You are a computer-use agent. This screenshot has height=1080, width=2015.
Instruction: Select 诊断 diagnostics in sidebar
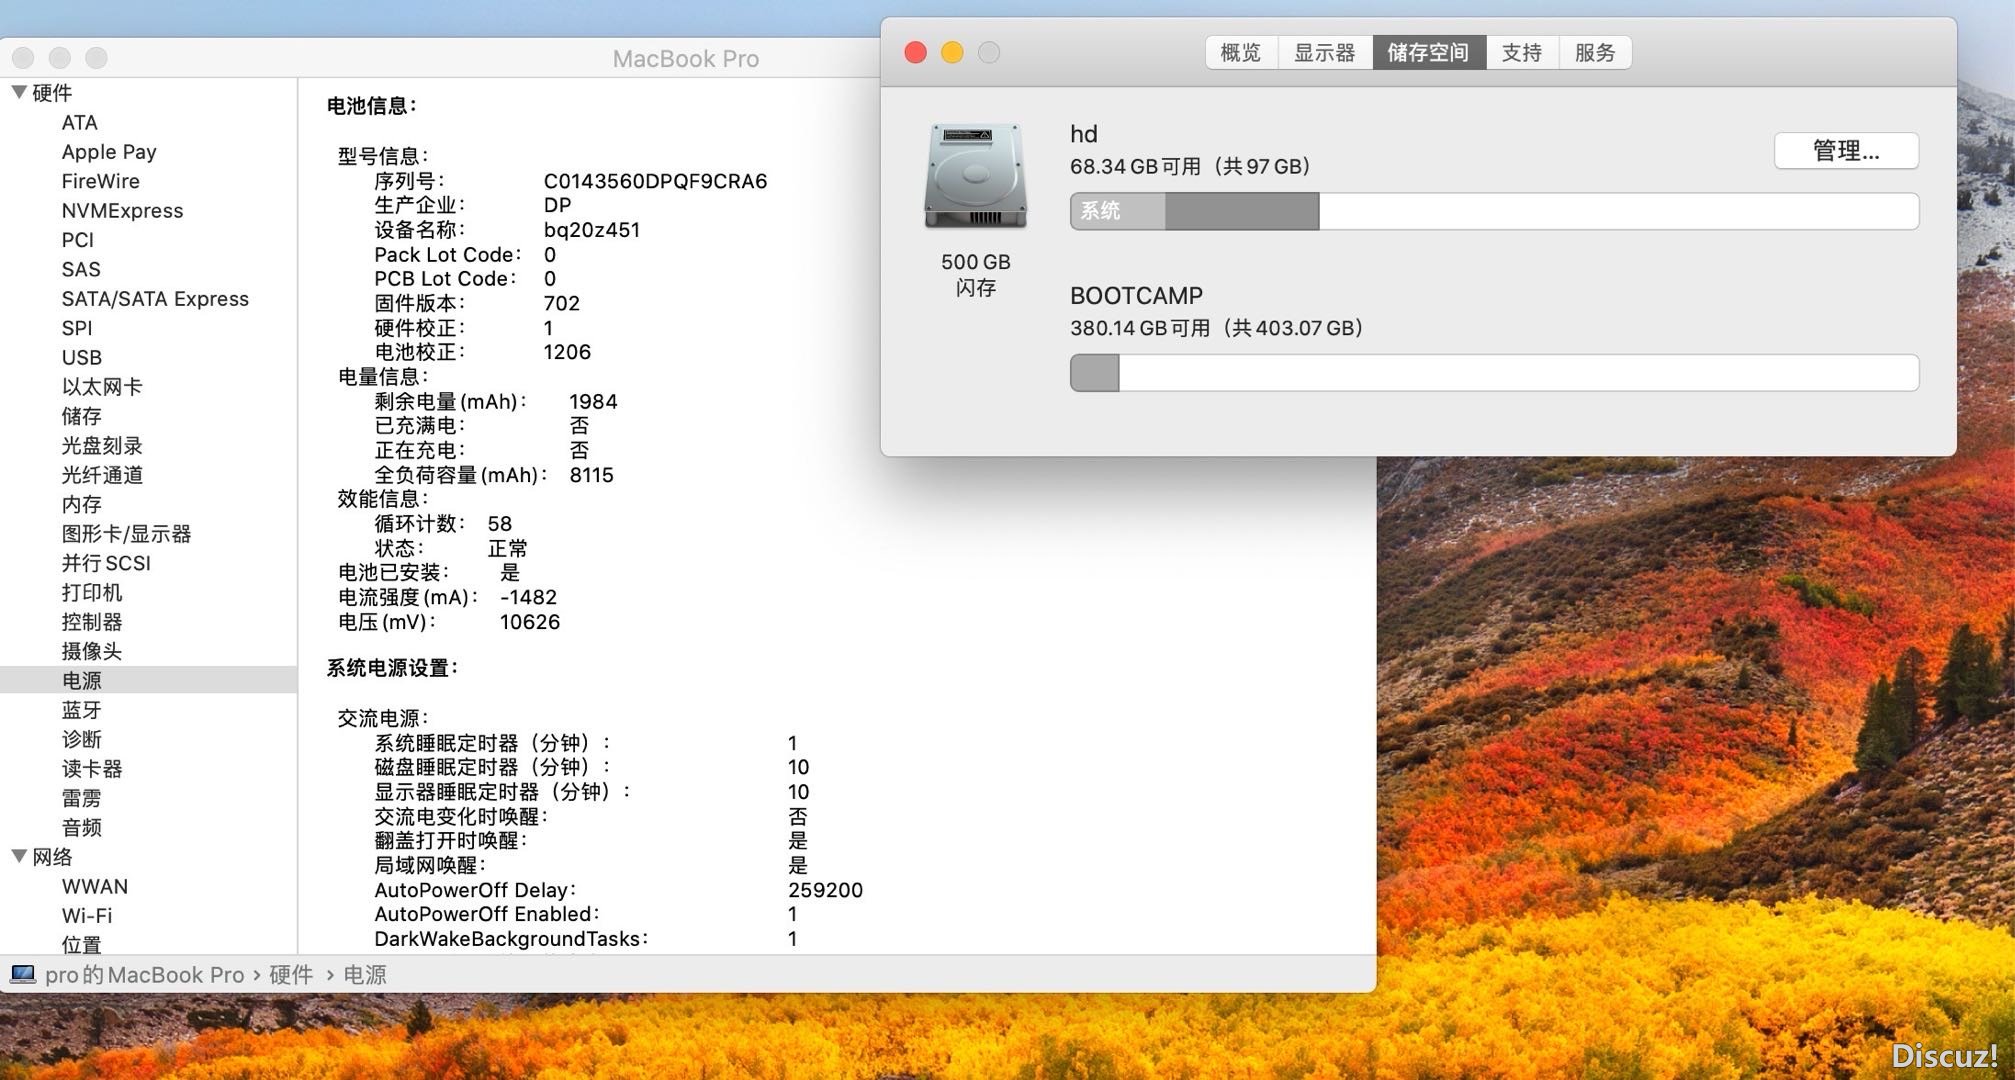pos(81,739)
